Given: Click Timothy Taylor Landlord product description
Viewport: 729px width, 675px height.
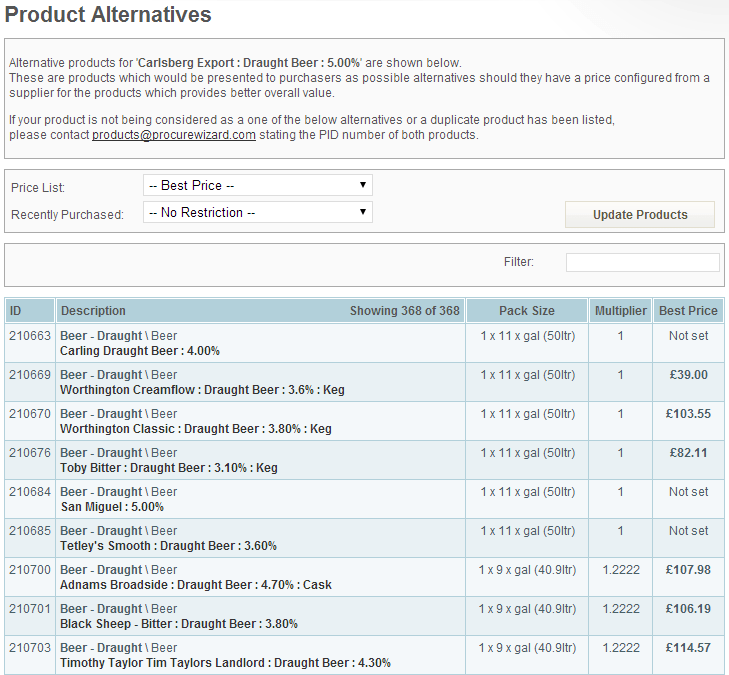Looking at the screenshot, I should point(225,663).
